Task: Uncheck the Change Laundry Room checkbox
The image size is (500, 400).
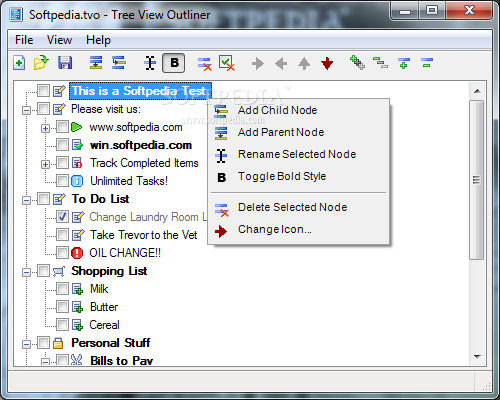Action: tap(62, 217)
